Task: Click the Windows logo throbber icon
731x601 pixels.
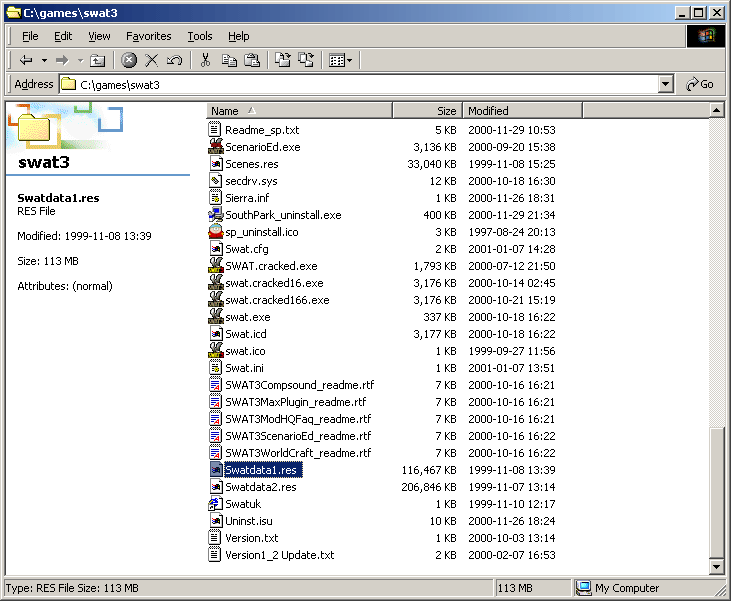Action: (706, 36)
